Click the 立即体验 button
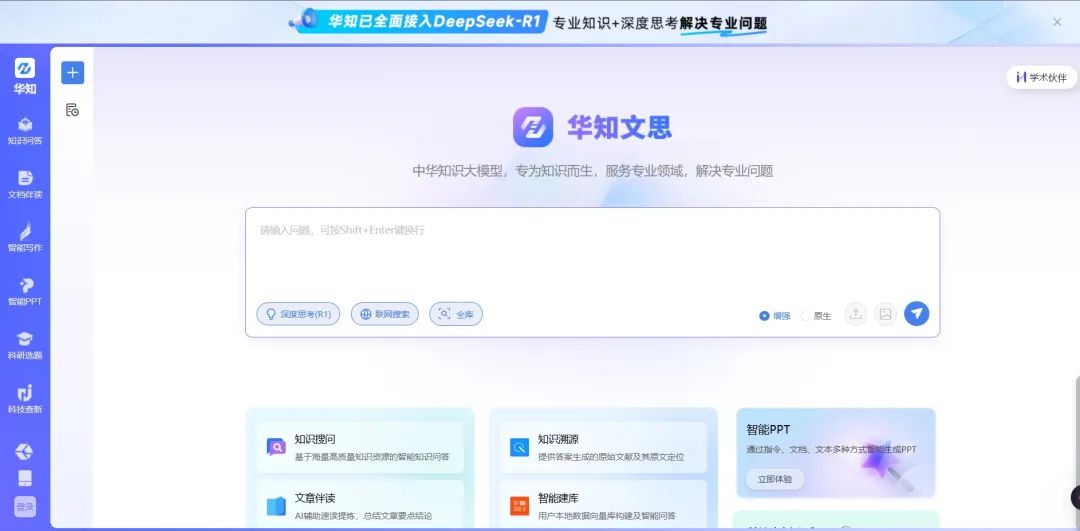The image size is (1080, 531). (774, 479)
